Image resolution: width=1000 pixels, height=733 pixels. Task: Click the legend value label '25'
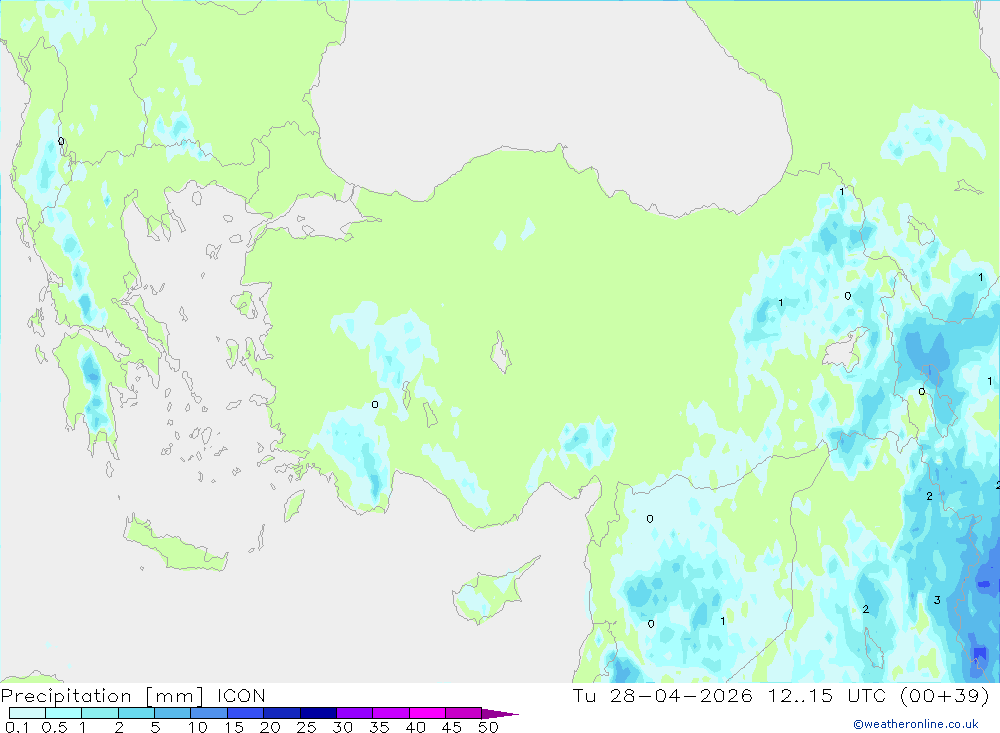307,727
